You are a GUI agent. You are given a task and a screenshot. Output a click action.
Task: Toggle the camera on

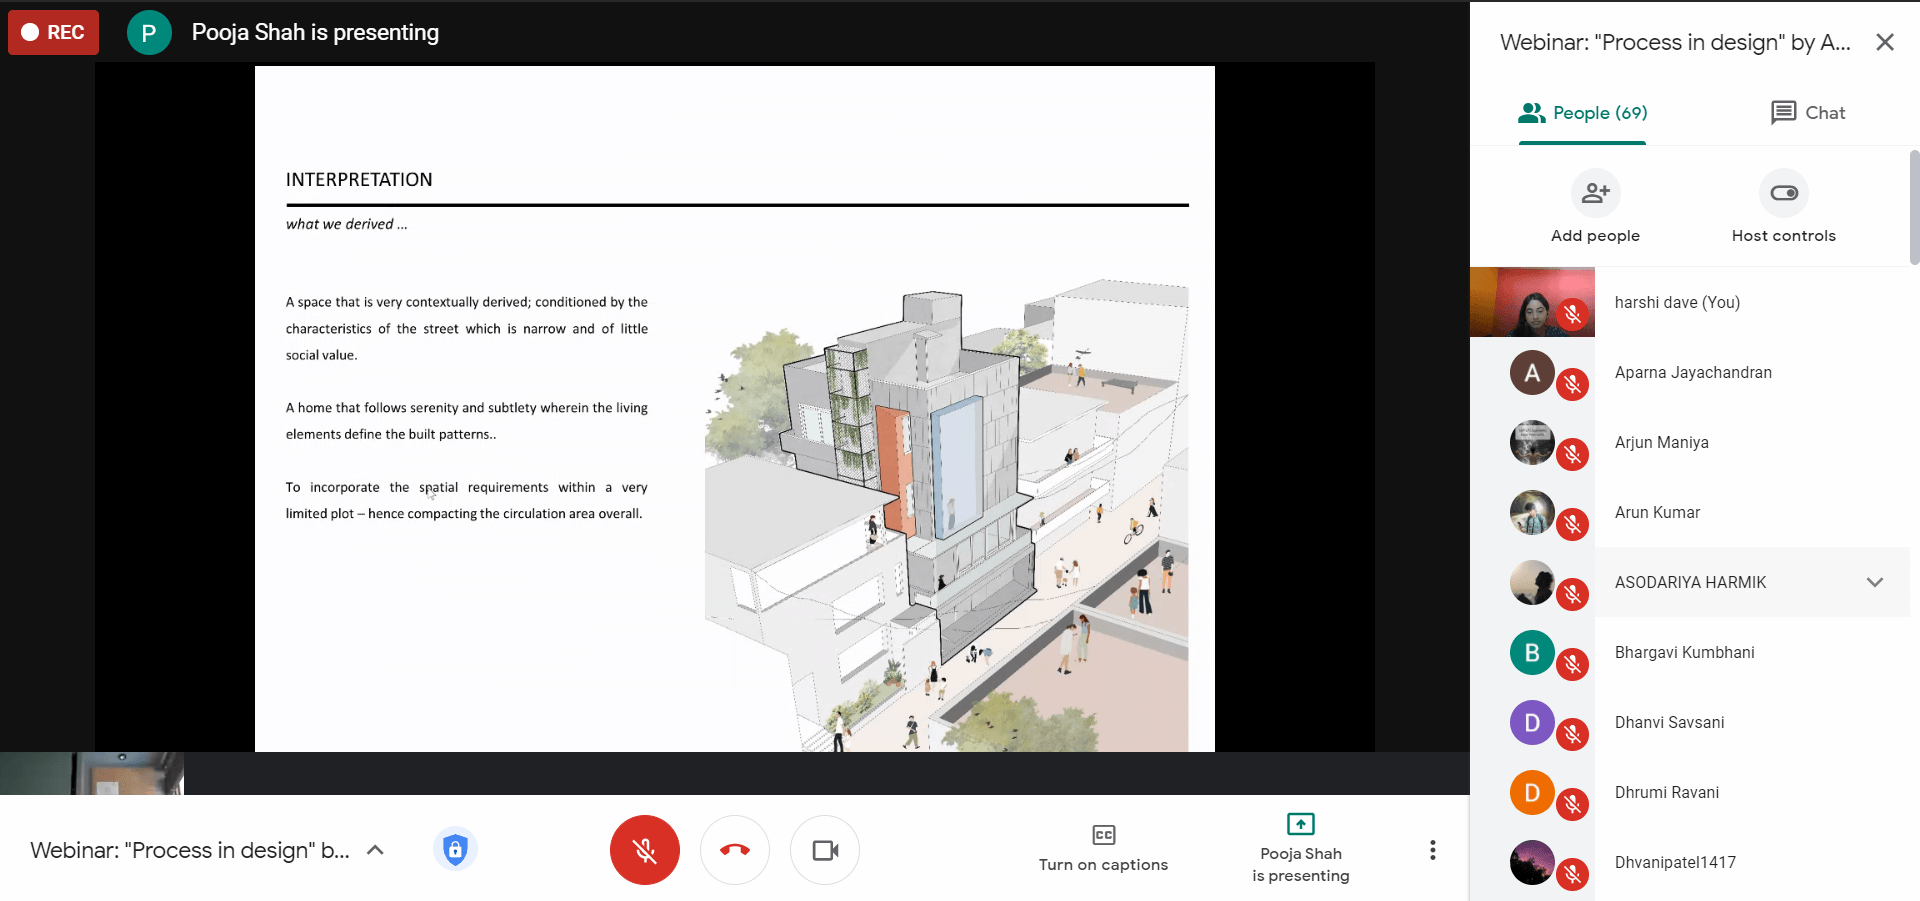(x=825, y=850)
